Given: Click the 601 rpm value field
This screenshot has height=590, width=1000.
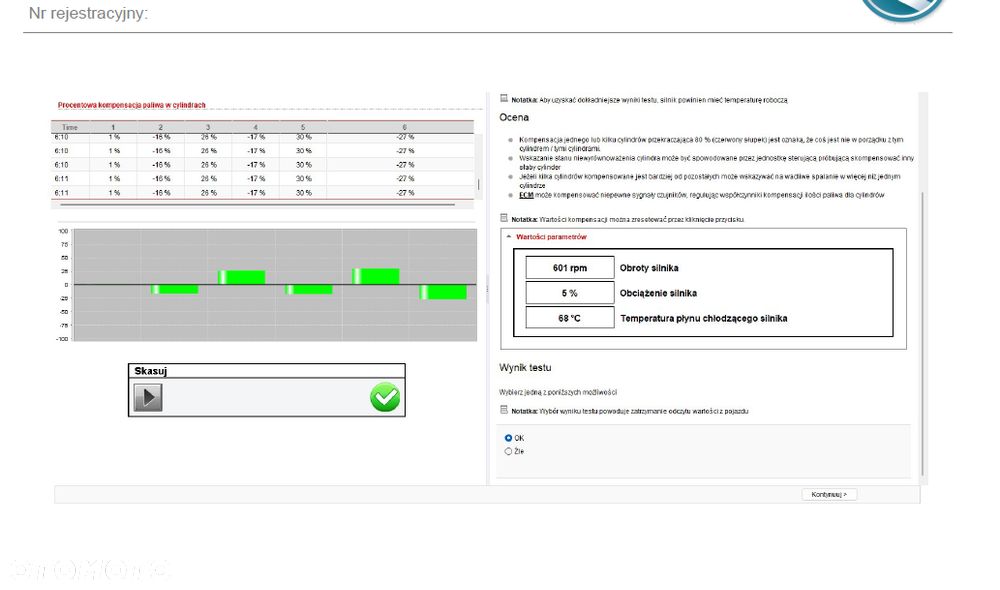Looking at the screenshot, I should point(570,268).
